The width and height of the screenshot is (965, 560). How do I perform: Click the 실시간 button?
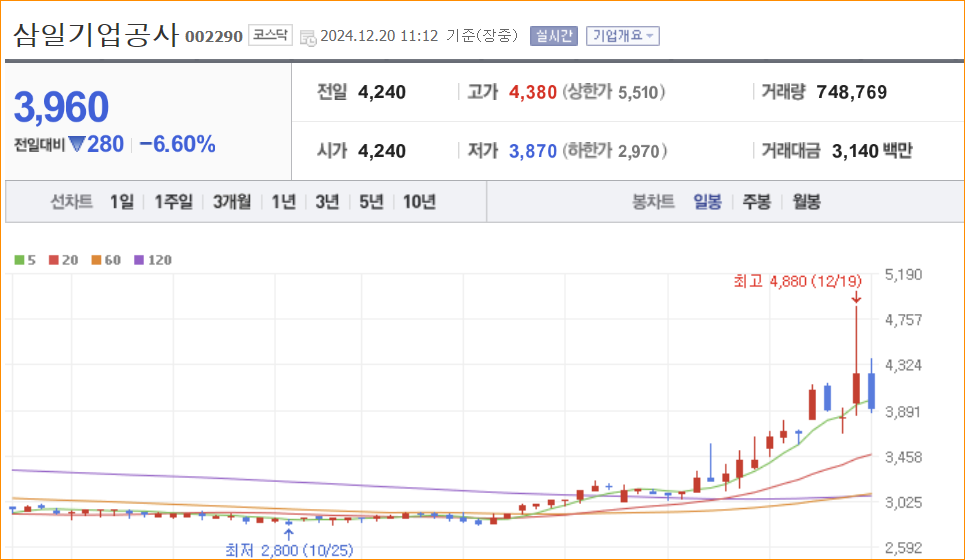(553, 36)
